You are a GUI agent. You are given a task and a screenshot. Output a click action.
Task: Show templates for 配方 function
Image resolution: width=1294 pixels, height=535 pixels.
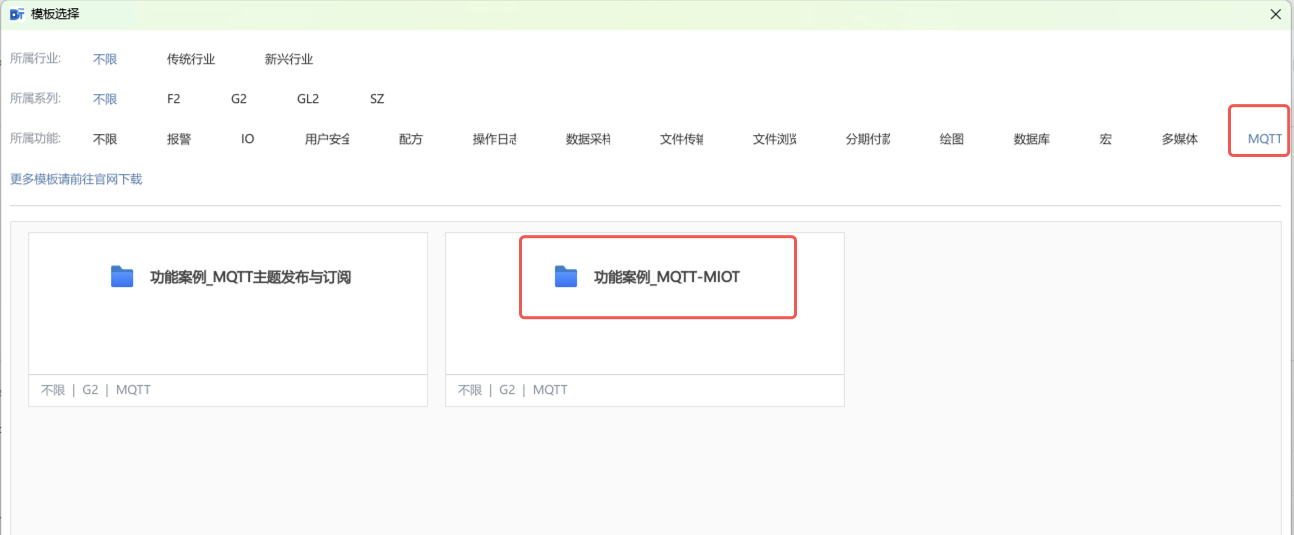pyautogui.click(x=410, y=139)
